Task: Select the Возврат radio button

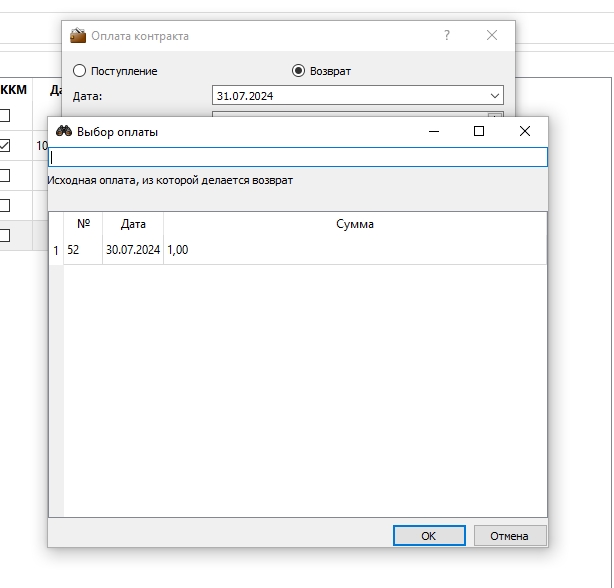Action: (298, 71)
